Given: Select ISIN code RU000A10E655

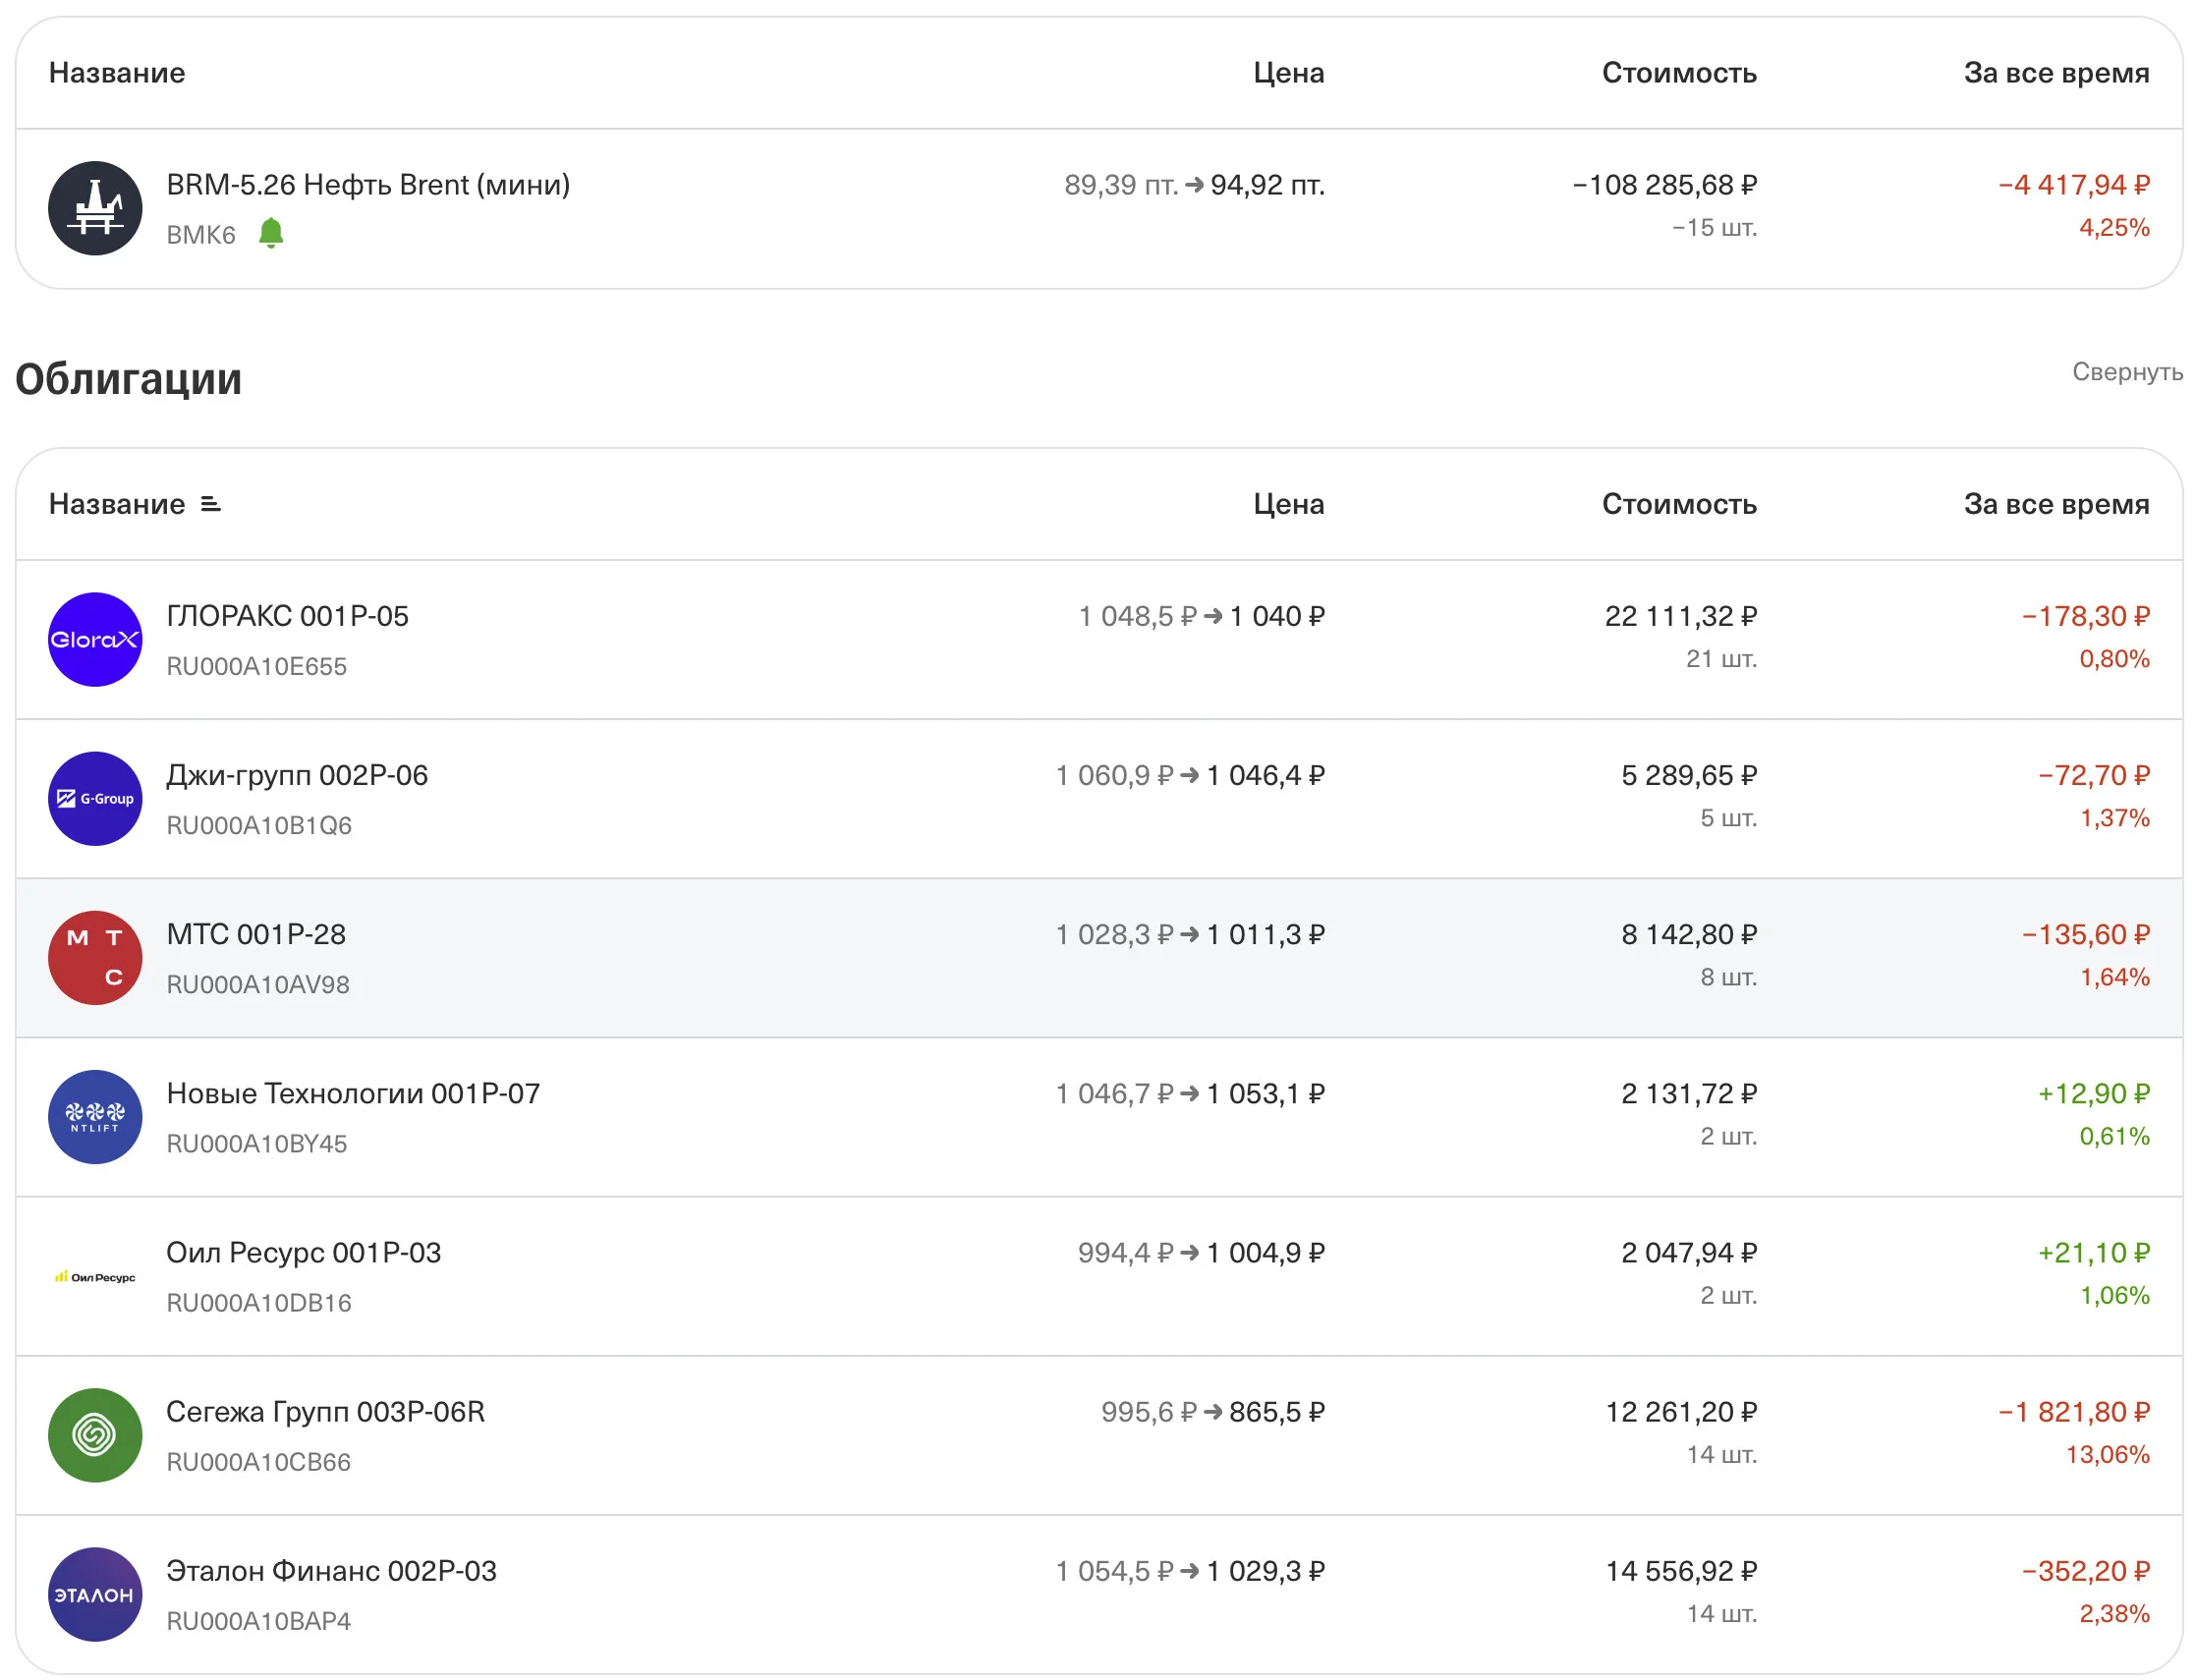Looking at the screenshot, I should 257,667.
